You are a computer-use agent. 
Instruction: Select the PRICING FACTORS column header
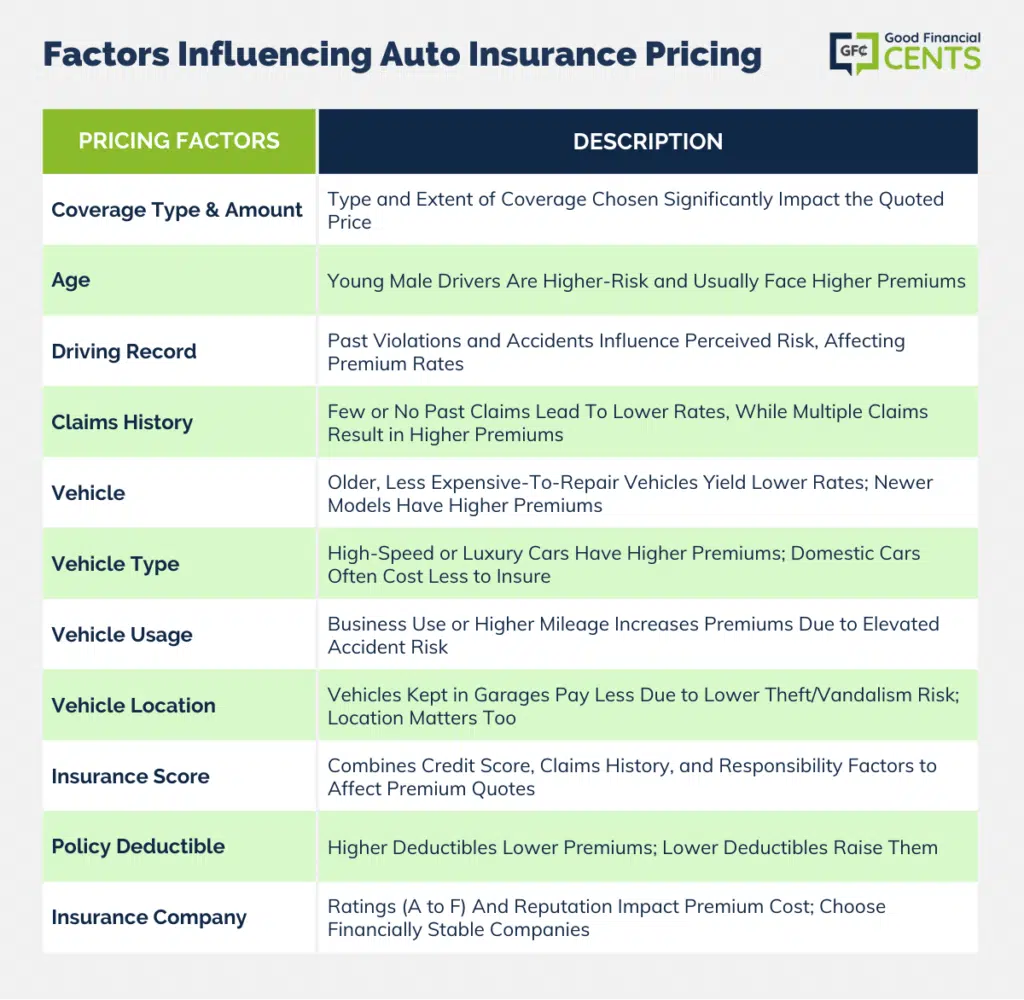[179, 141]
